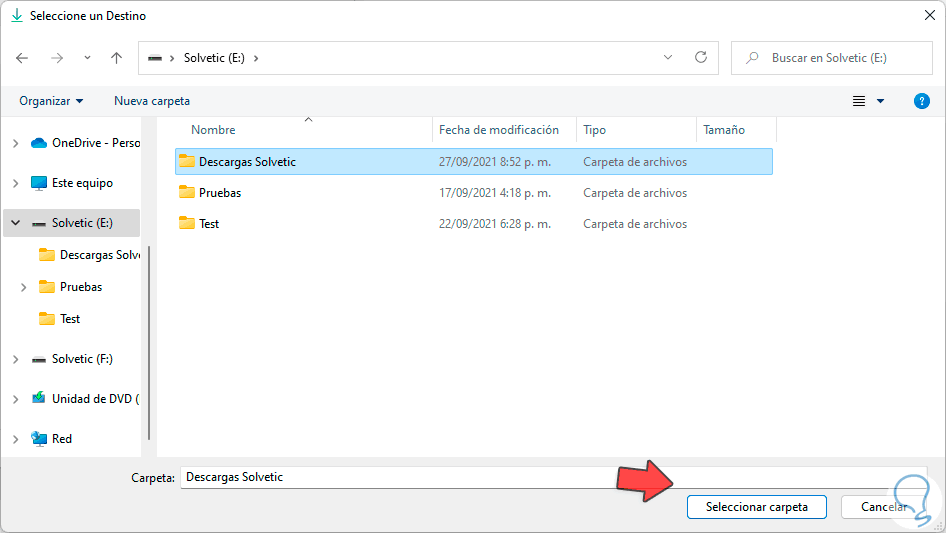Expand the OneDrive tree node
Screen dimensions: 946x533
[15, 143]
